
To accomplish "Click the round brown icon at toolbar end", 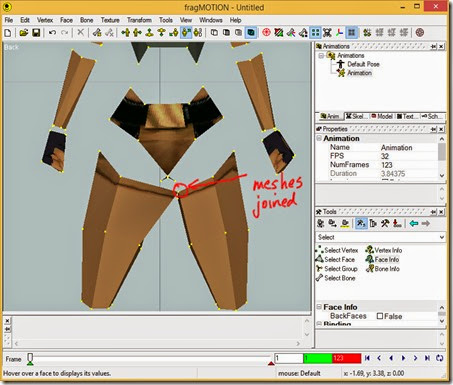I will (420, 33).
